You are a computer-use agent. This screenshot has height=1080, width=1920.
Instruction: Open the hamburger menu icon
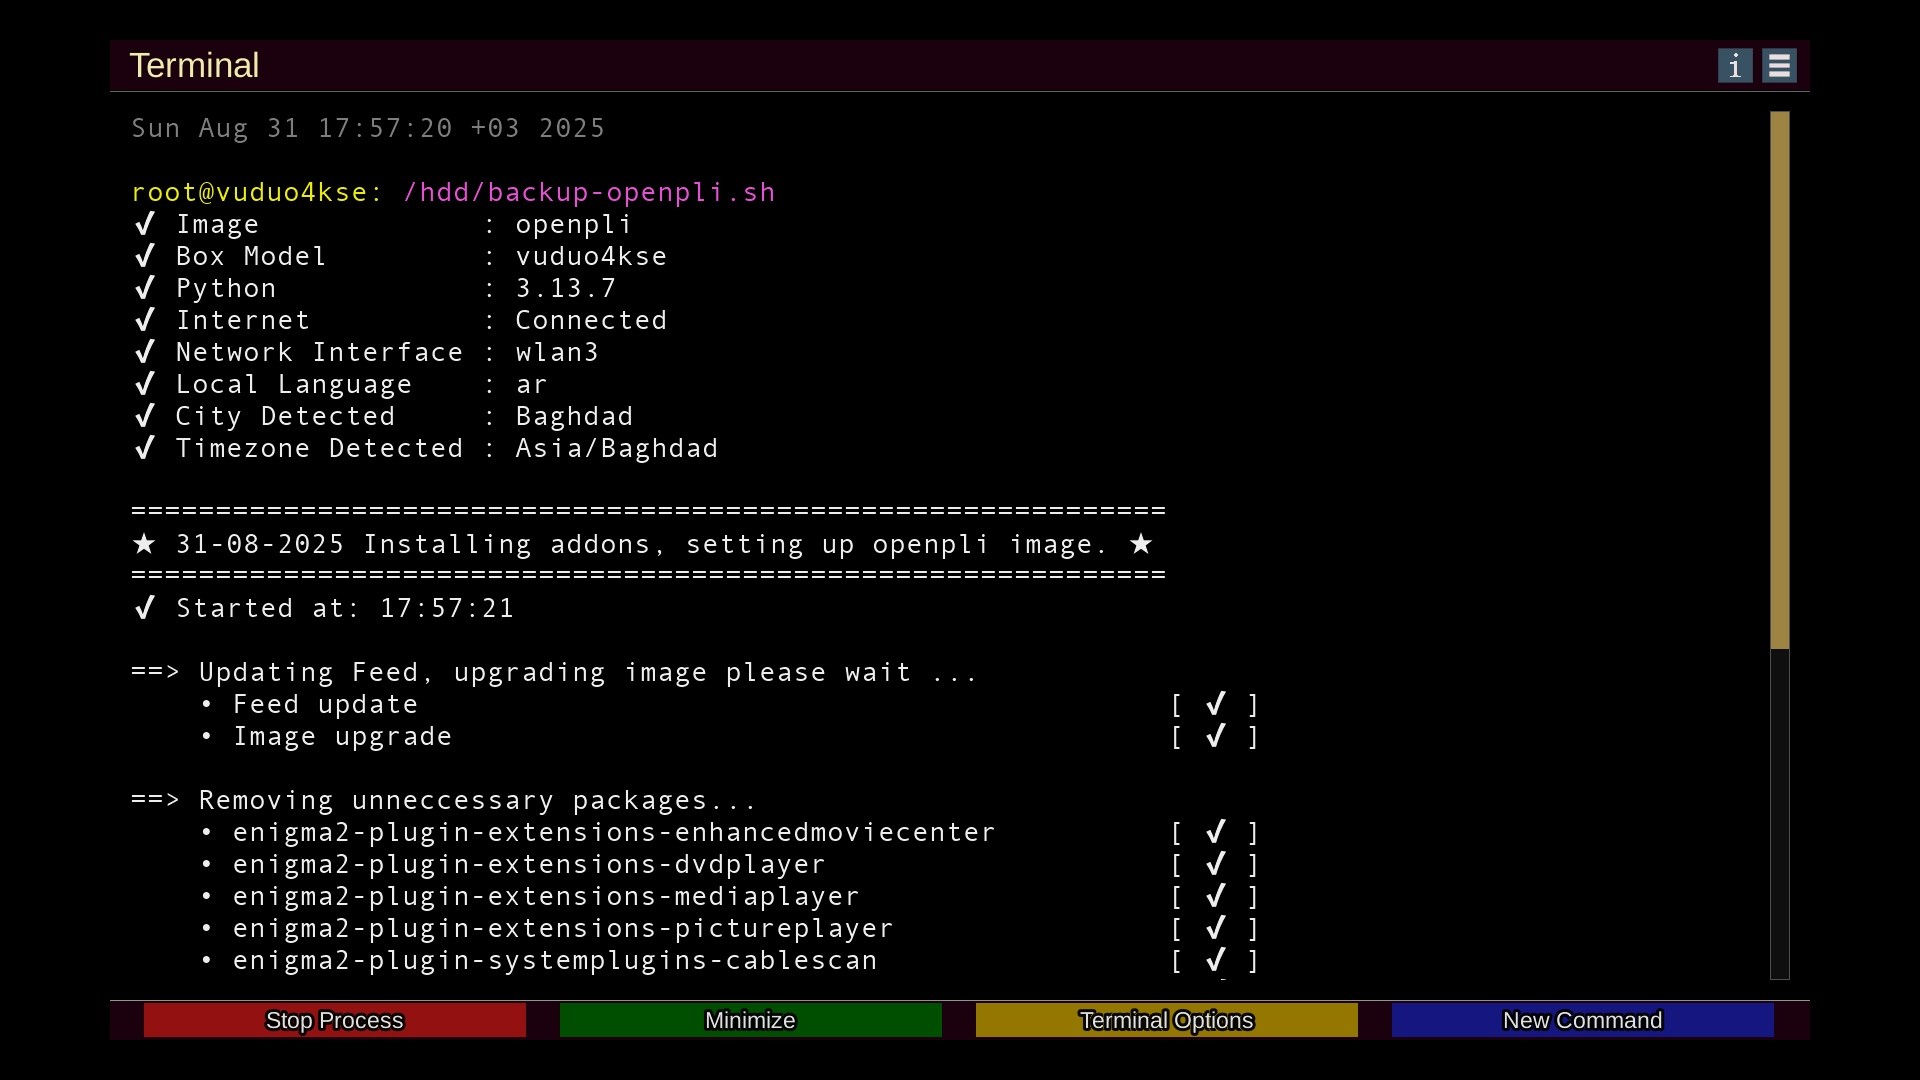[1779, 66]
